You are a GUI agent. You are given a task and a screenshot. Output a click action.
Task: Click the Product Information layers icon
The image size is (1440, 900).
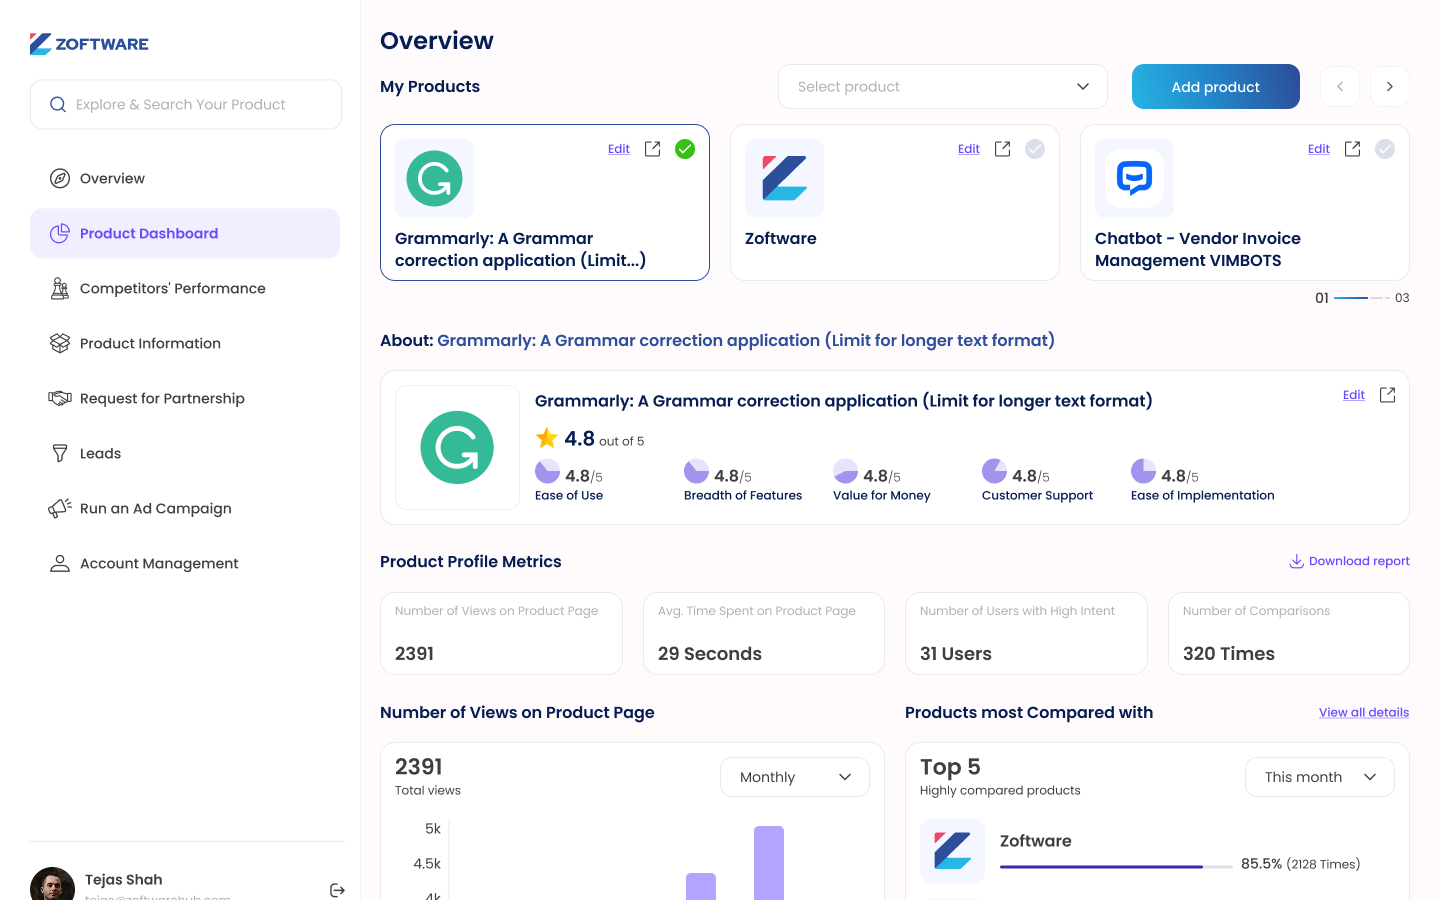pos(60,343)
